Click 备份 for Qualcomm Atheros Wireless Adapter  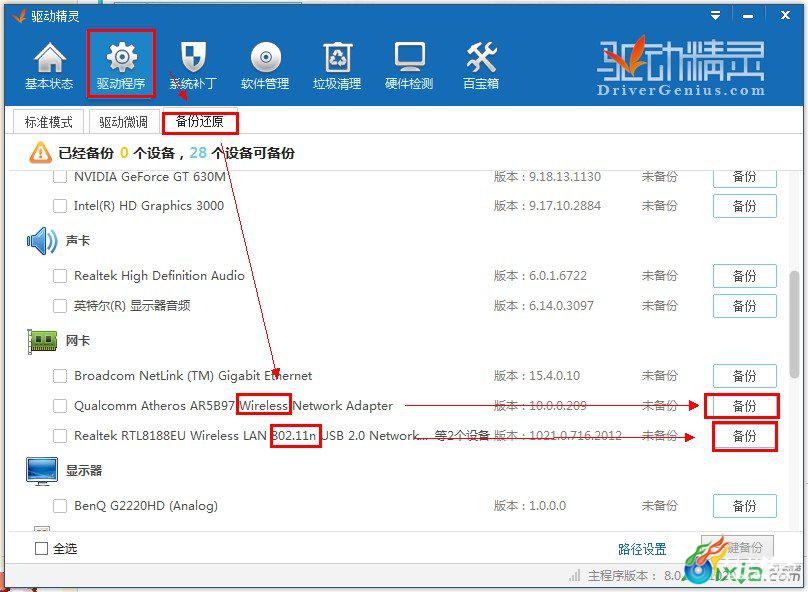click(x=745, y=406)
